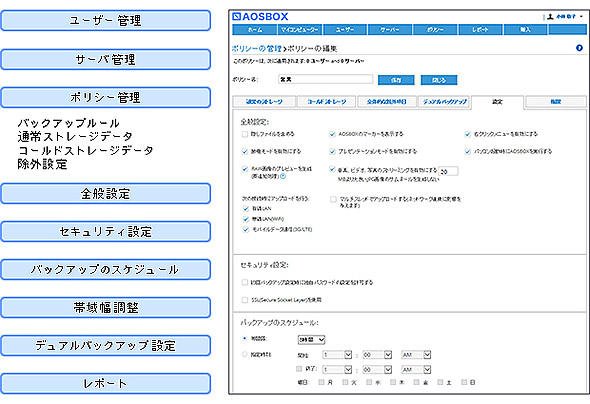Image resolution: width=590 pixels, height=404 pixels.
Task: Open the help icon beside the breadcrumb
Action: coord(579,48)
